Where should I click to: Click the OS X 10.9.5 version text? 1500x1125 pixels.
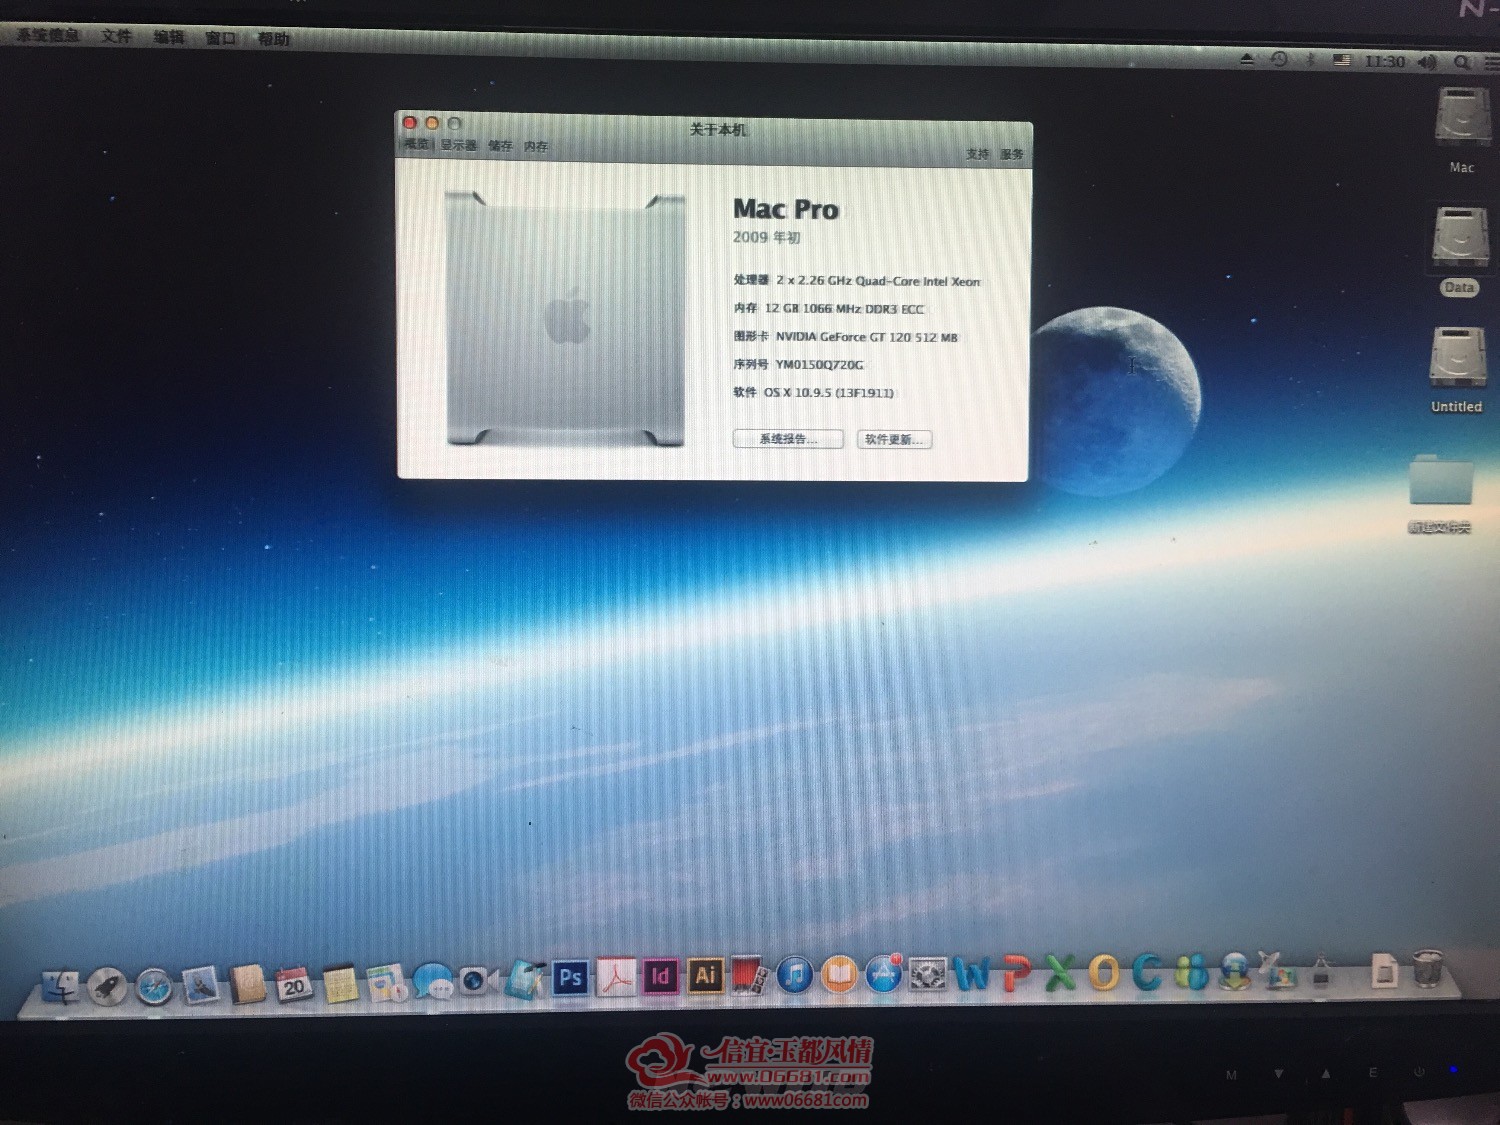point(829,393)
